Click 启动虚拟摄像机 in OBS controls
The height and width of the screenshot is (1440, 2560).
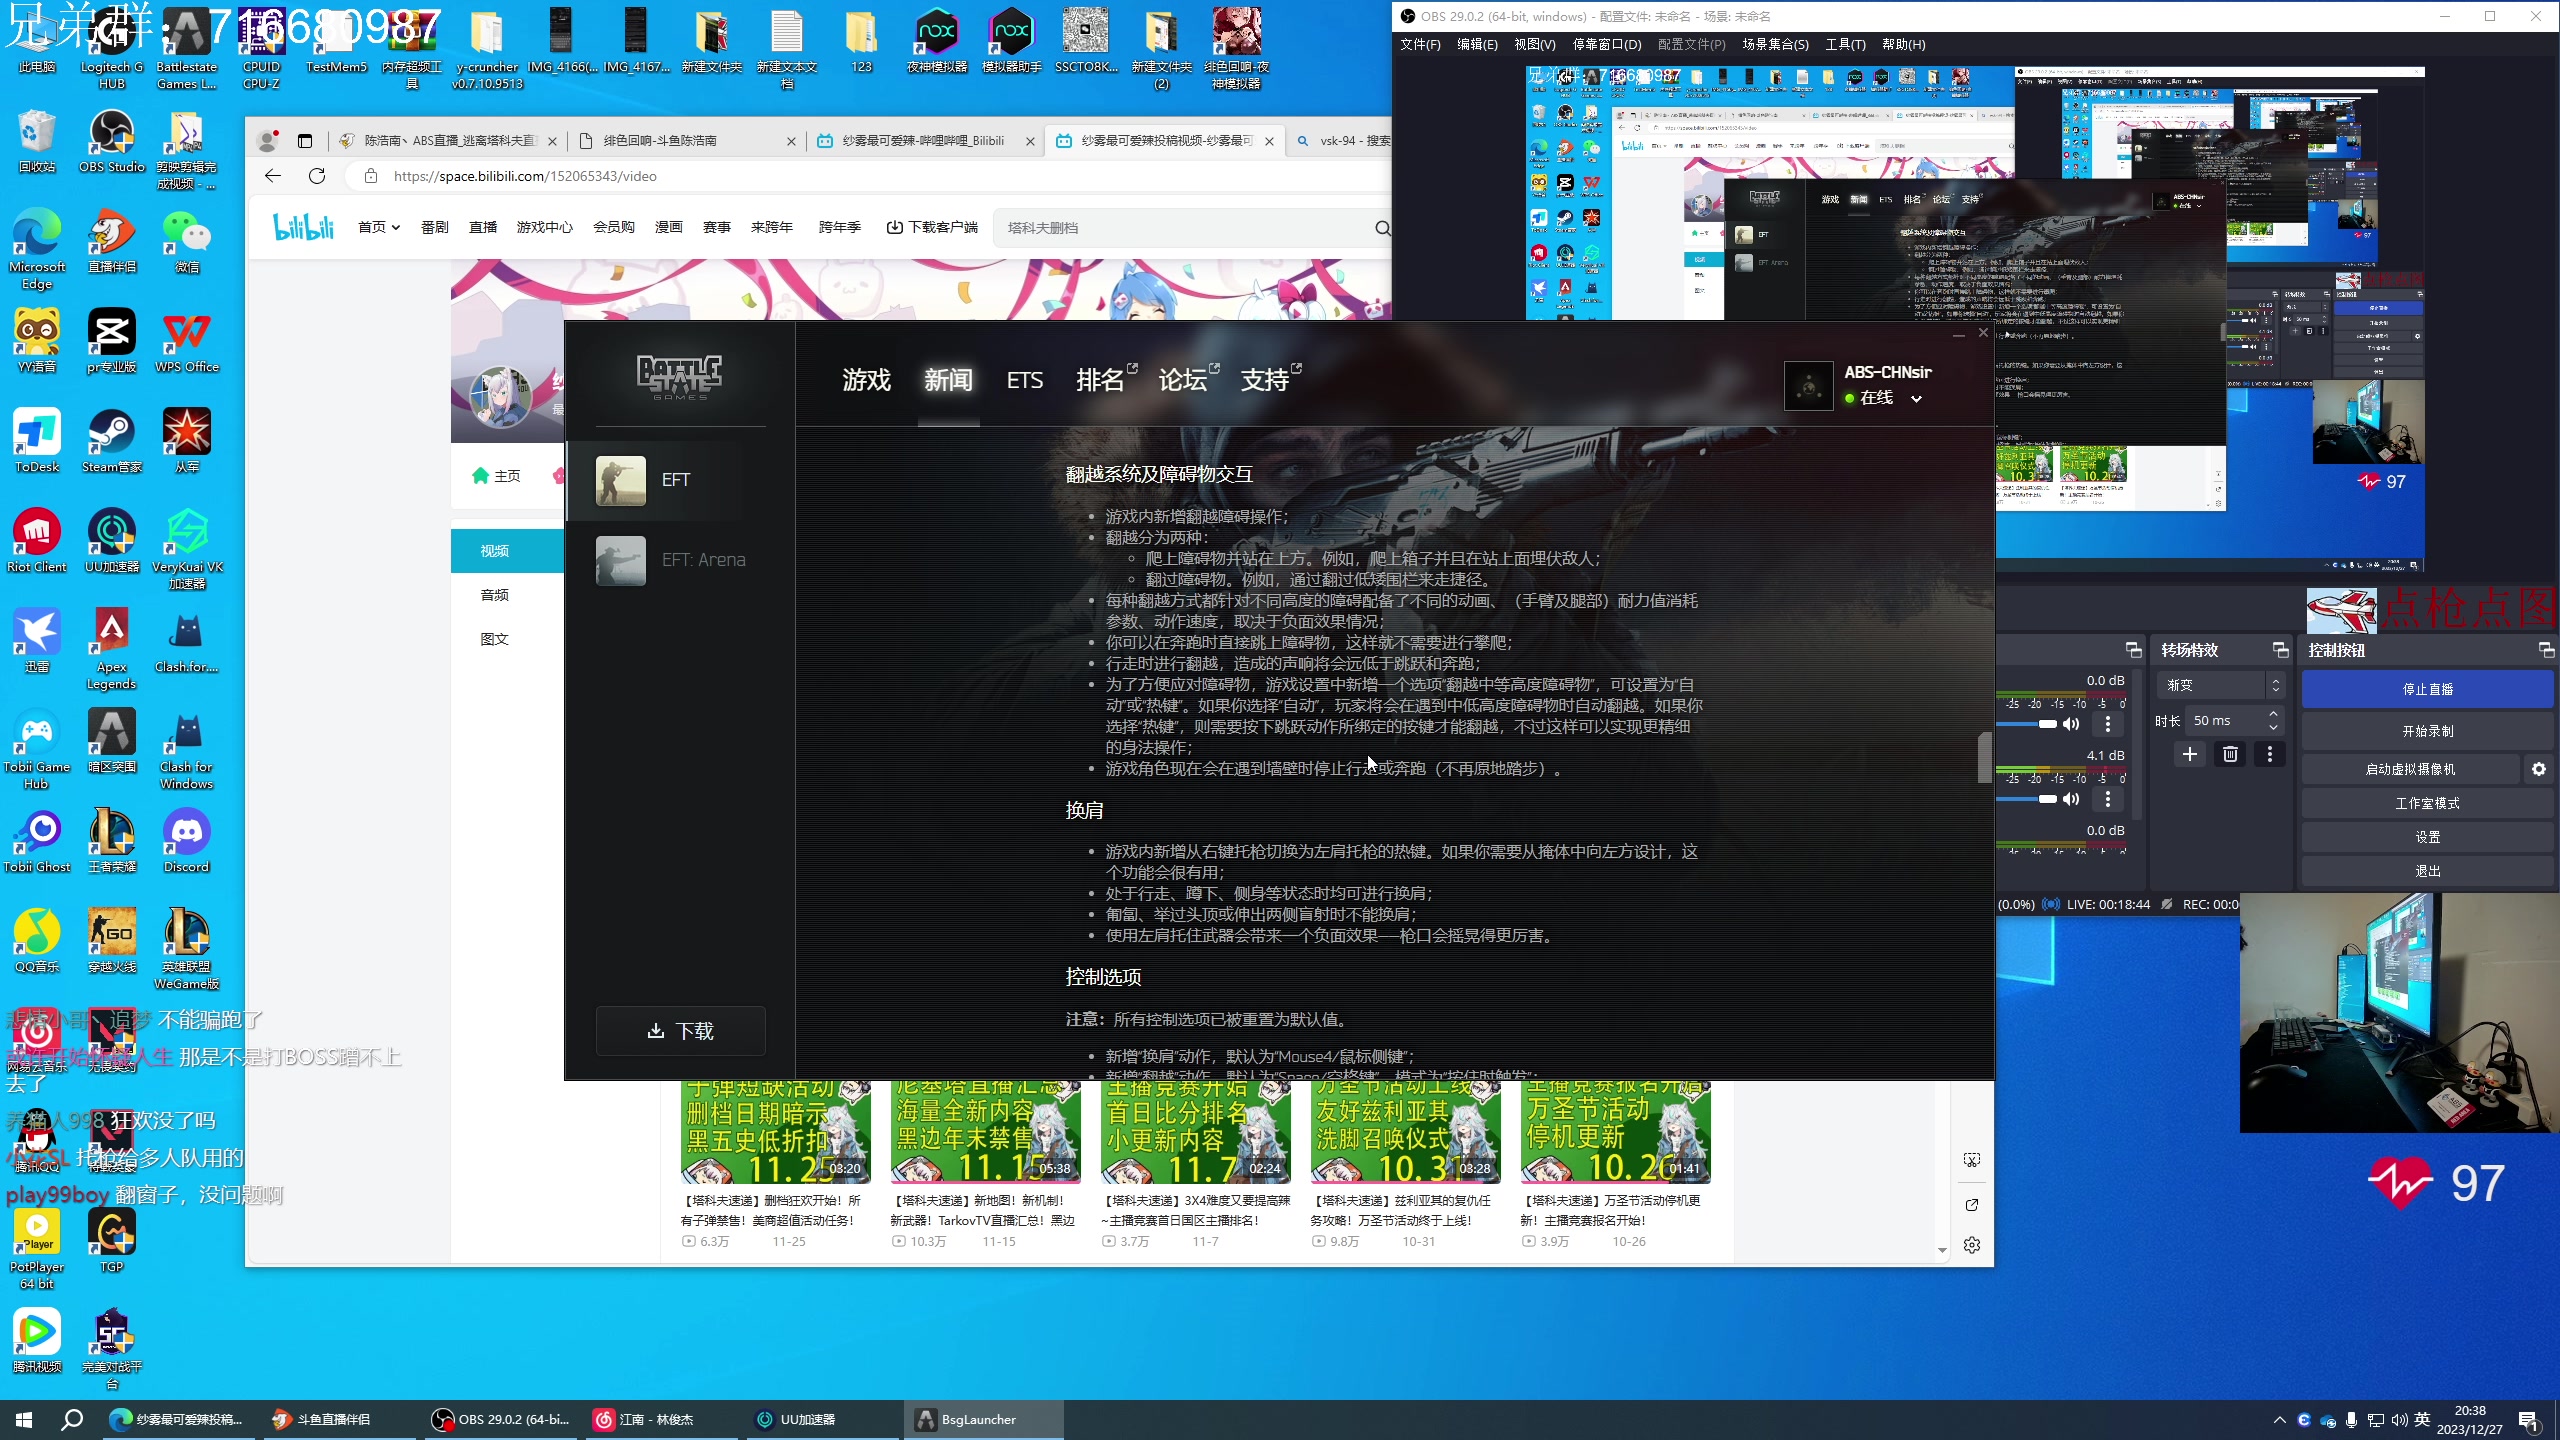pos(2410,769)
